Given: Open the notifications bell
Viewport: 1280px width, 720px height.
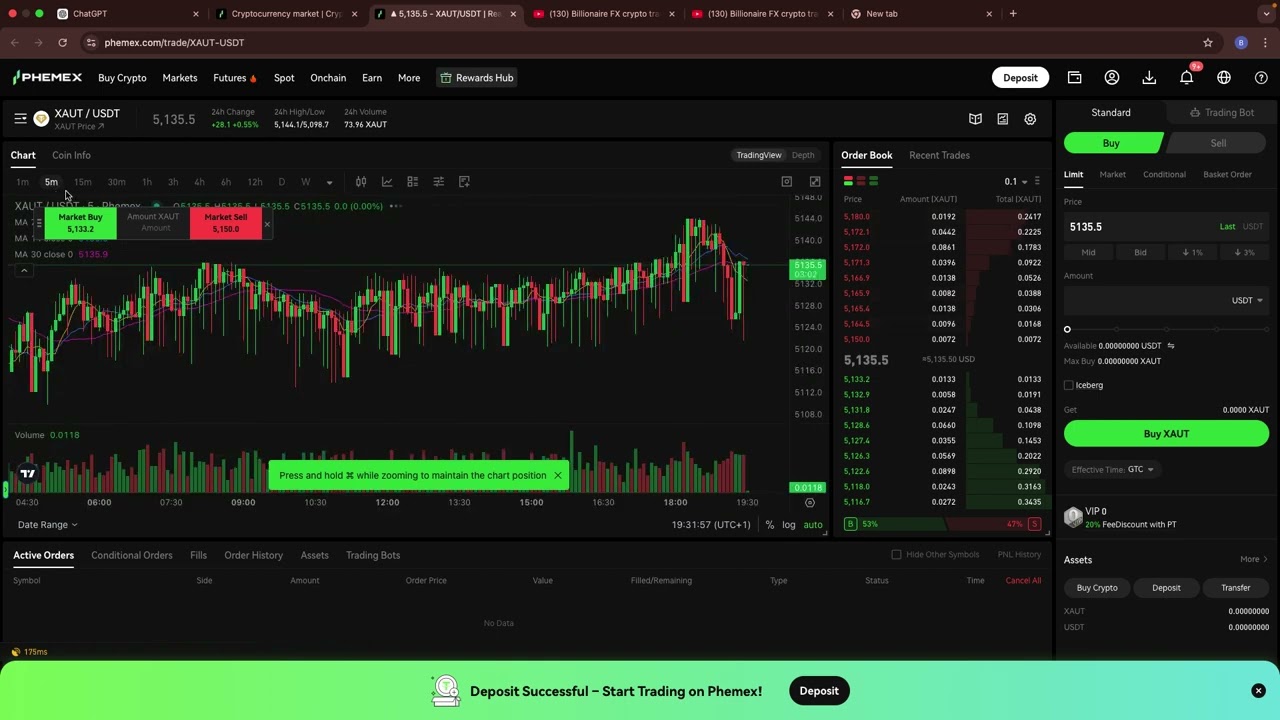Looking at the screenshot, I should coord(1186,78).
